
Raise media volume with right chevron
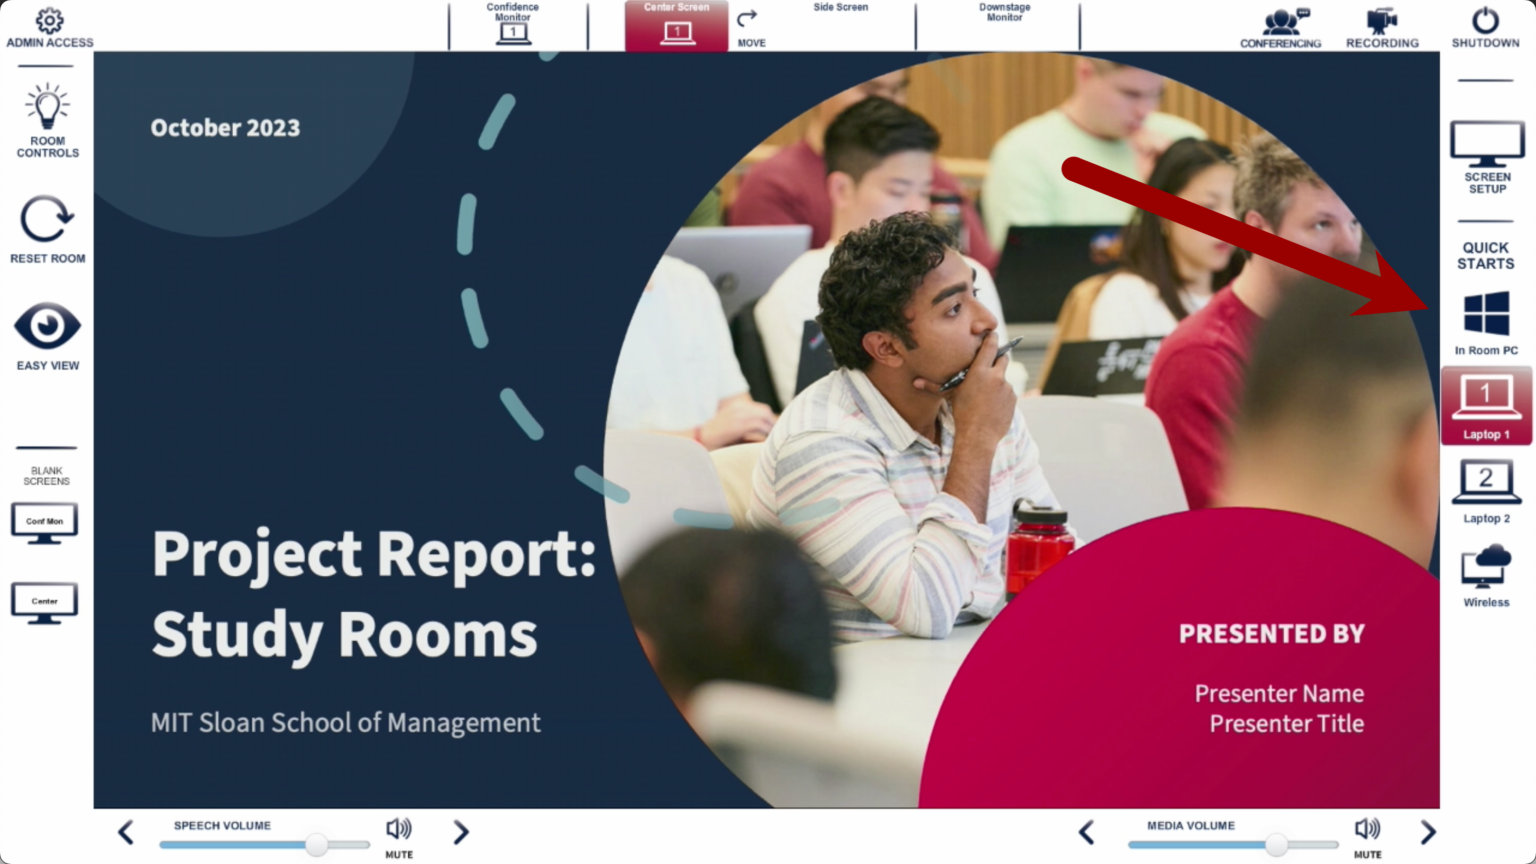[1428, 832]
